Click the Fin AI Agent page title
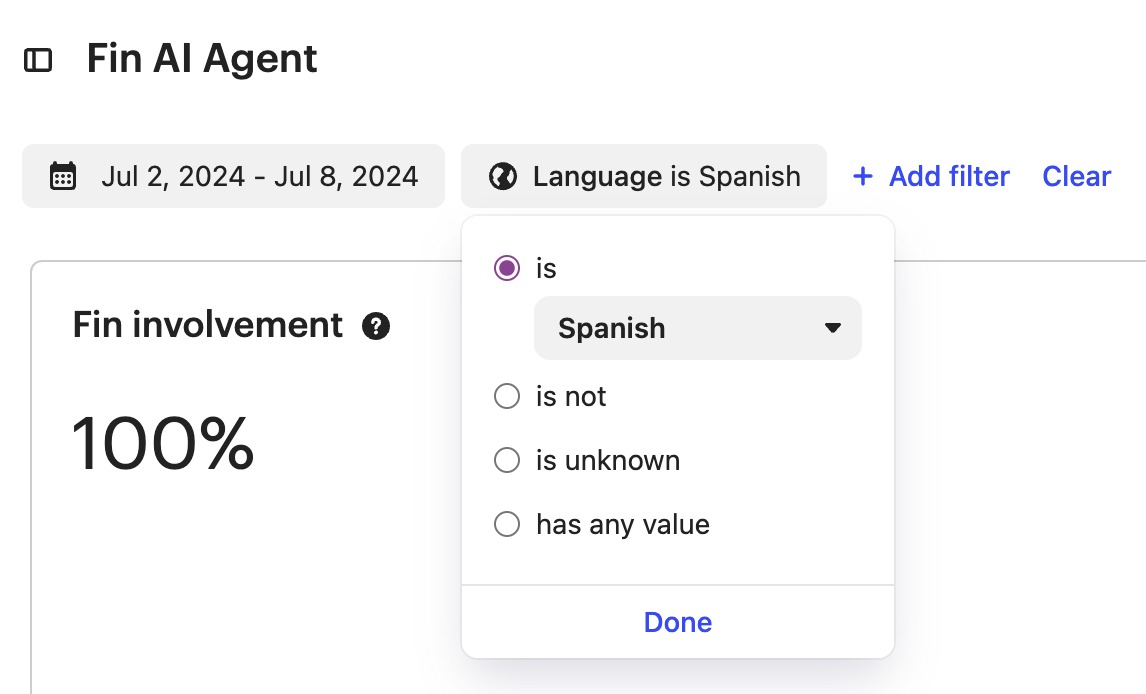 click(x=202, y=58)
